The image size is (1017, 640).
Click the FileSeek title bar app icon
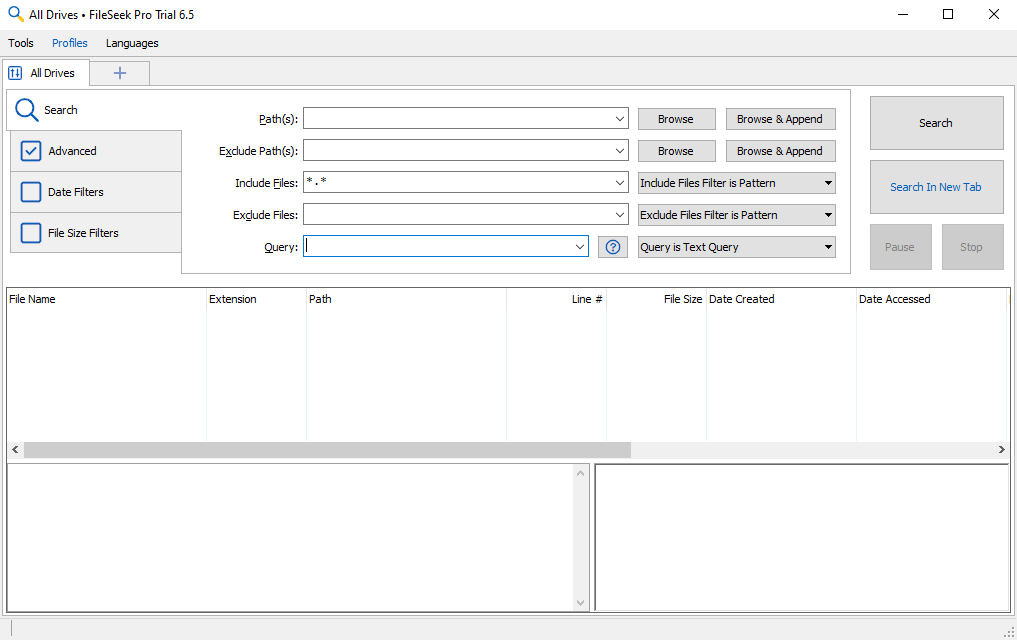click(15, 15)
